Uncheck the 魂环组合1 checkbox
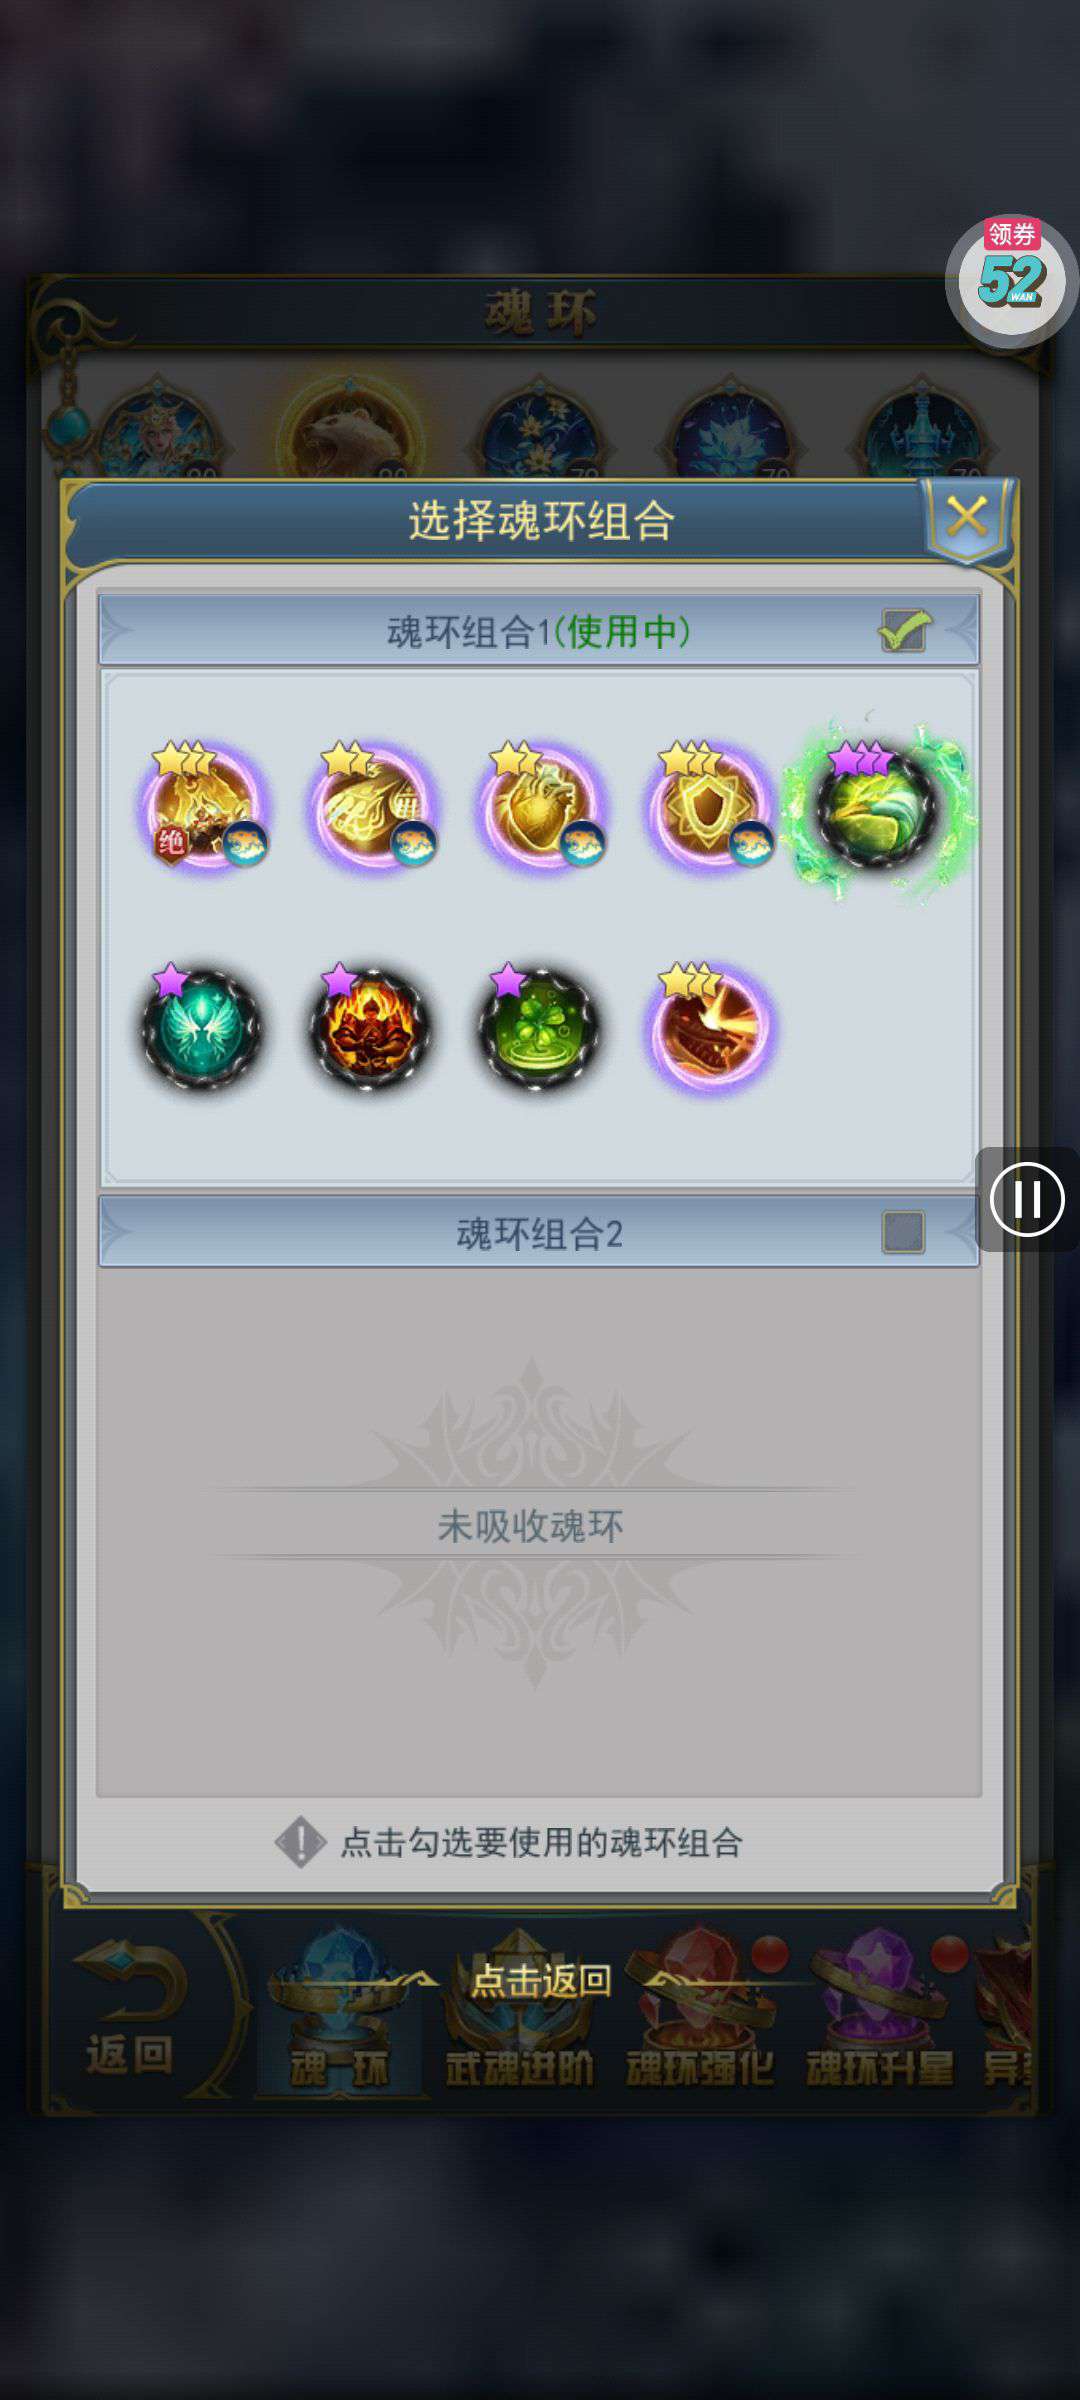The width and height of the screenshot is (1080, 2400). tap(904, 631)
